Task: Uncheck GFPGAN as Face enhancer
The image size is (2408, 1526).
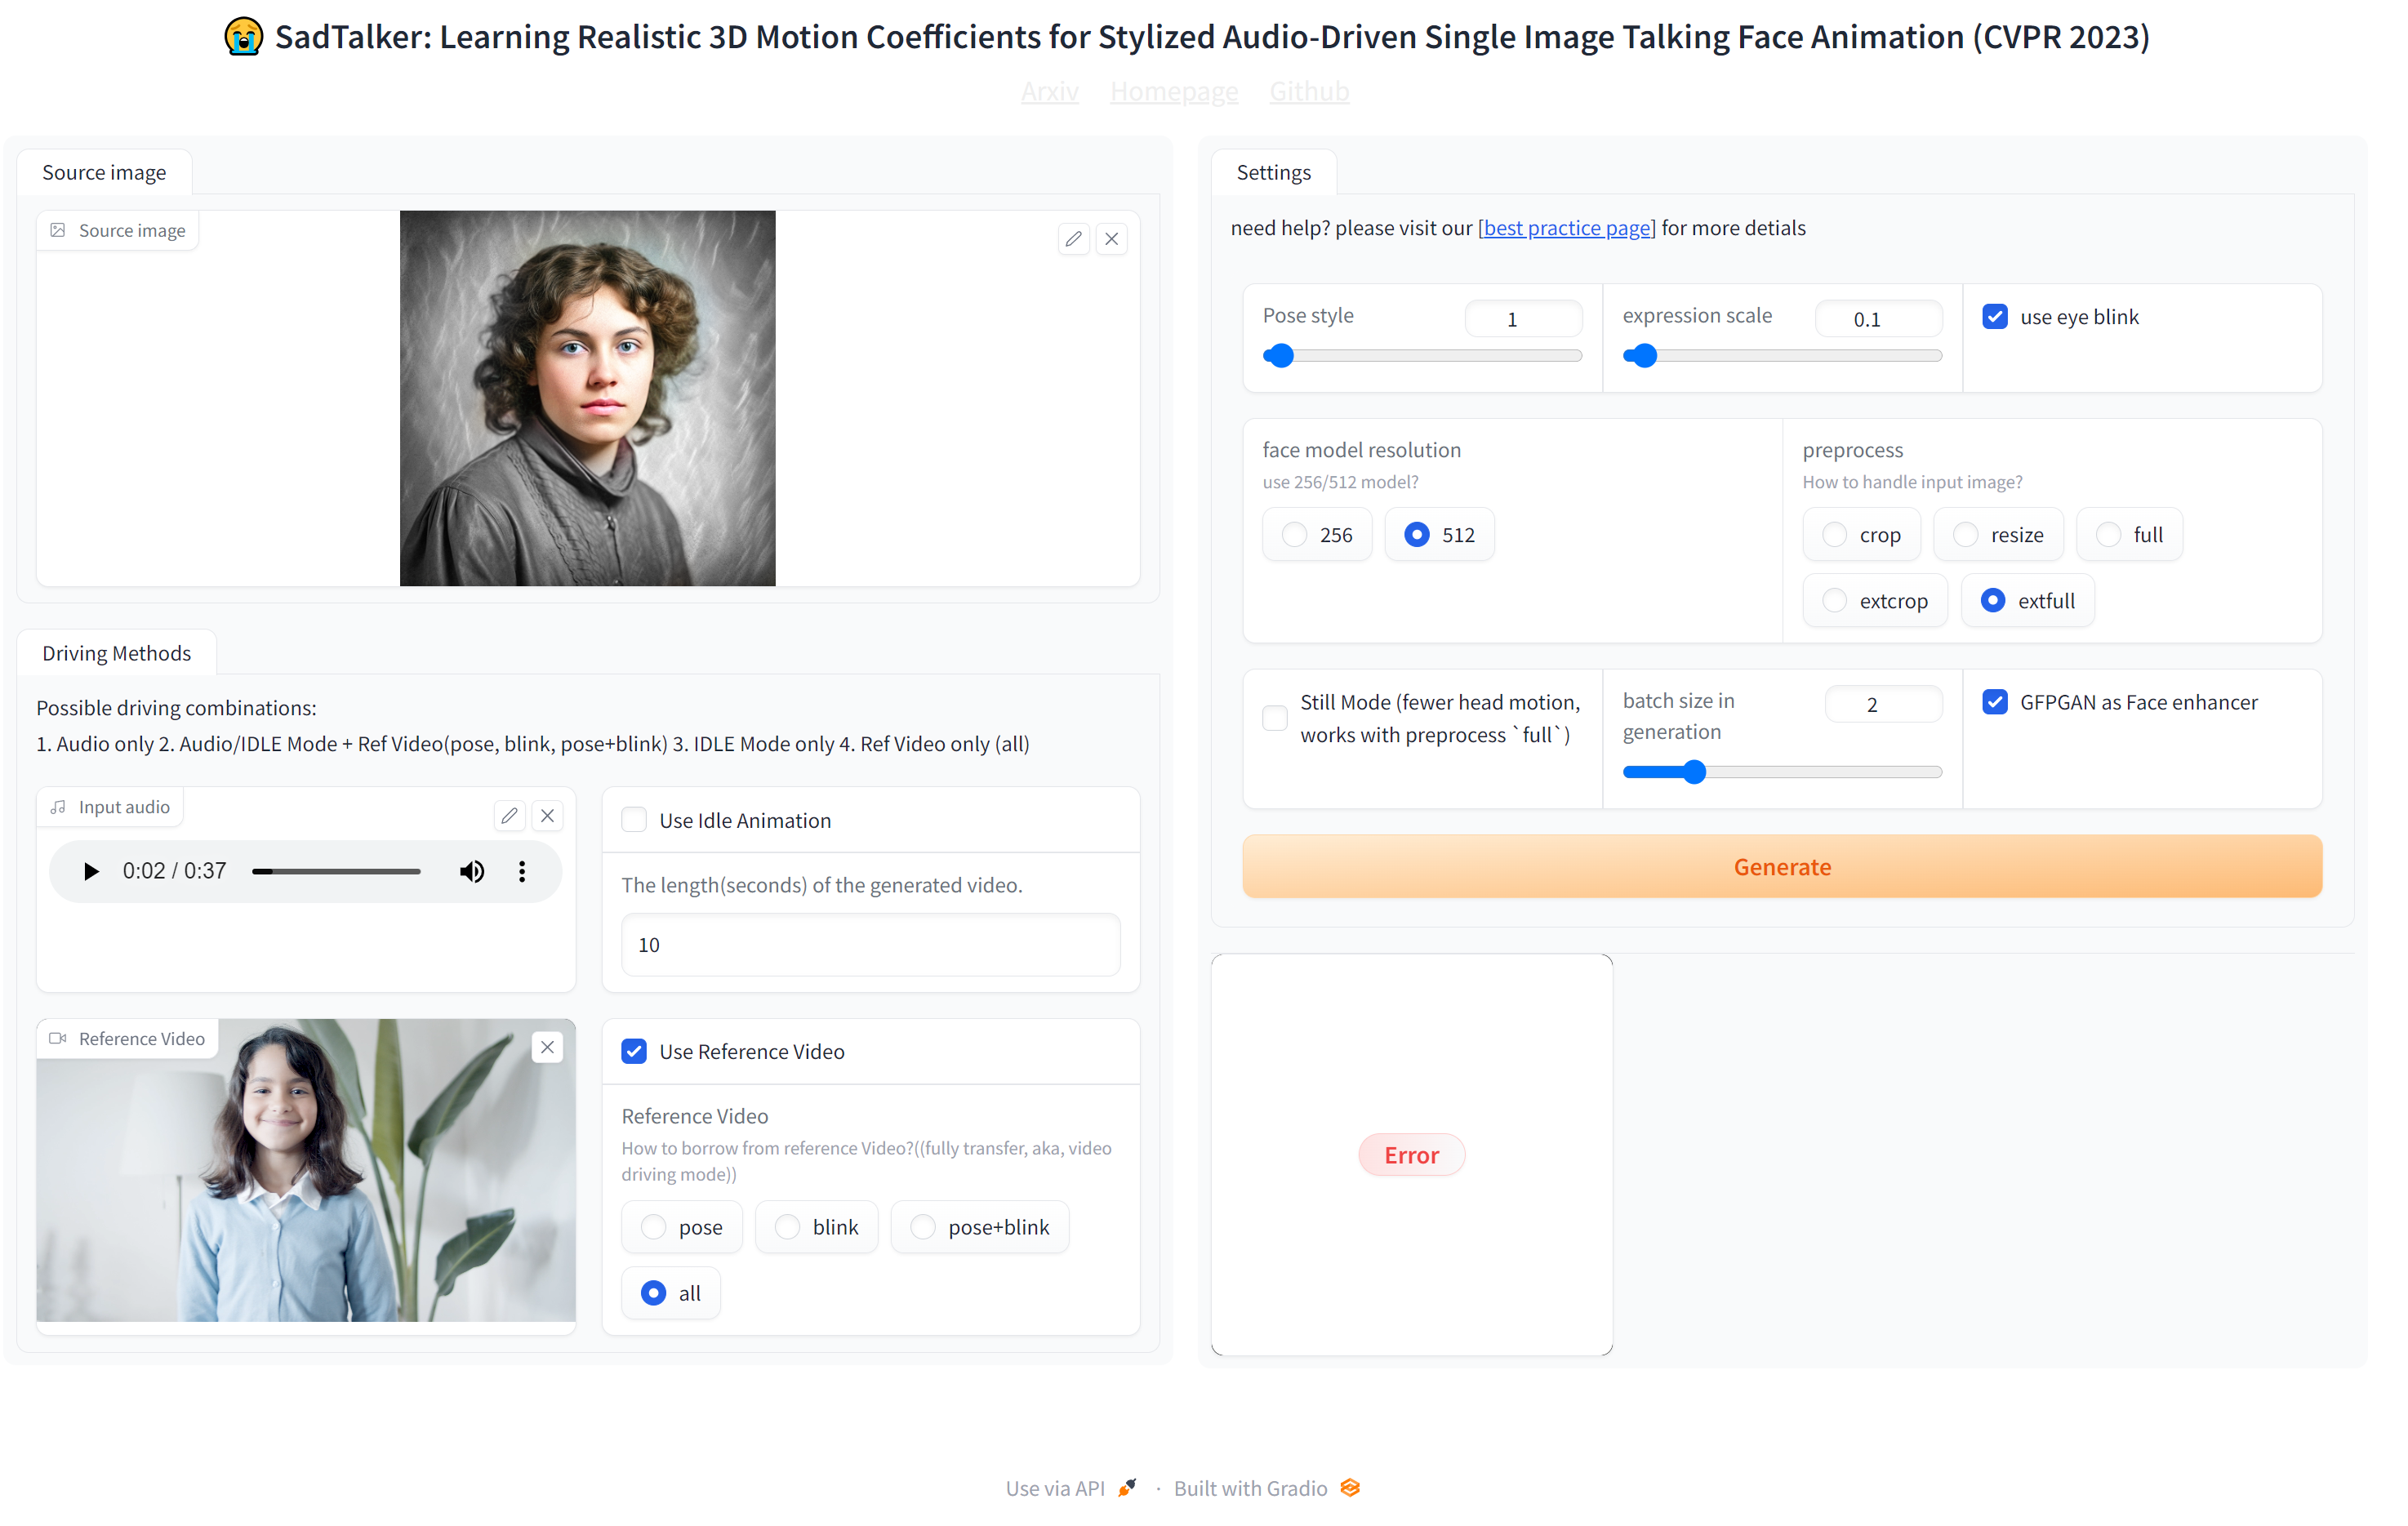Action: coord(1995,702)
